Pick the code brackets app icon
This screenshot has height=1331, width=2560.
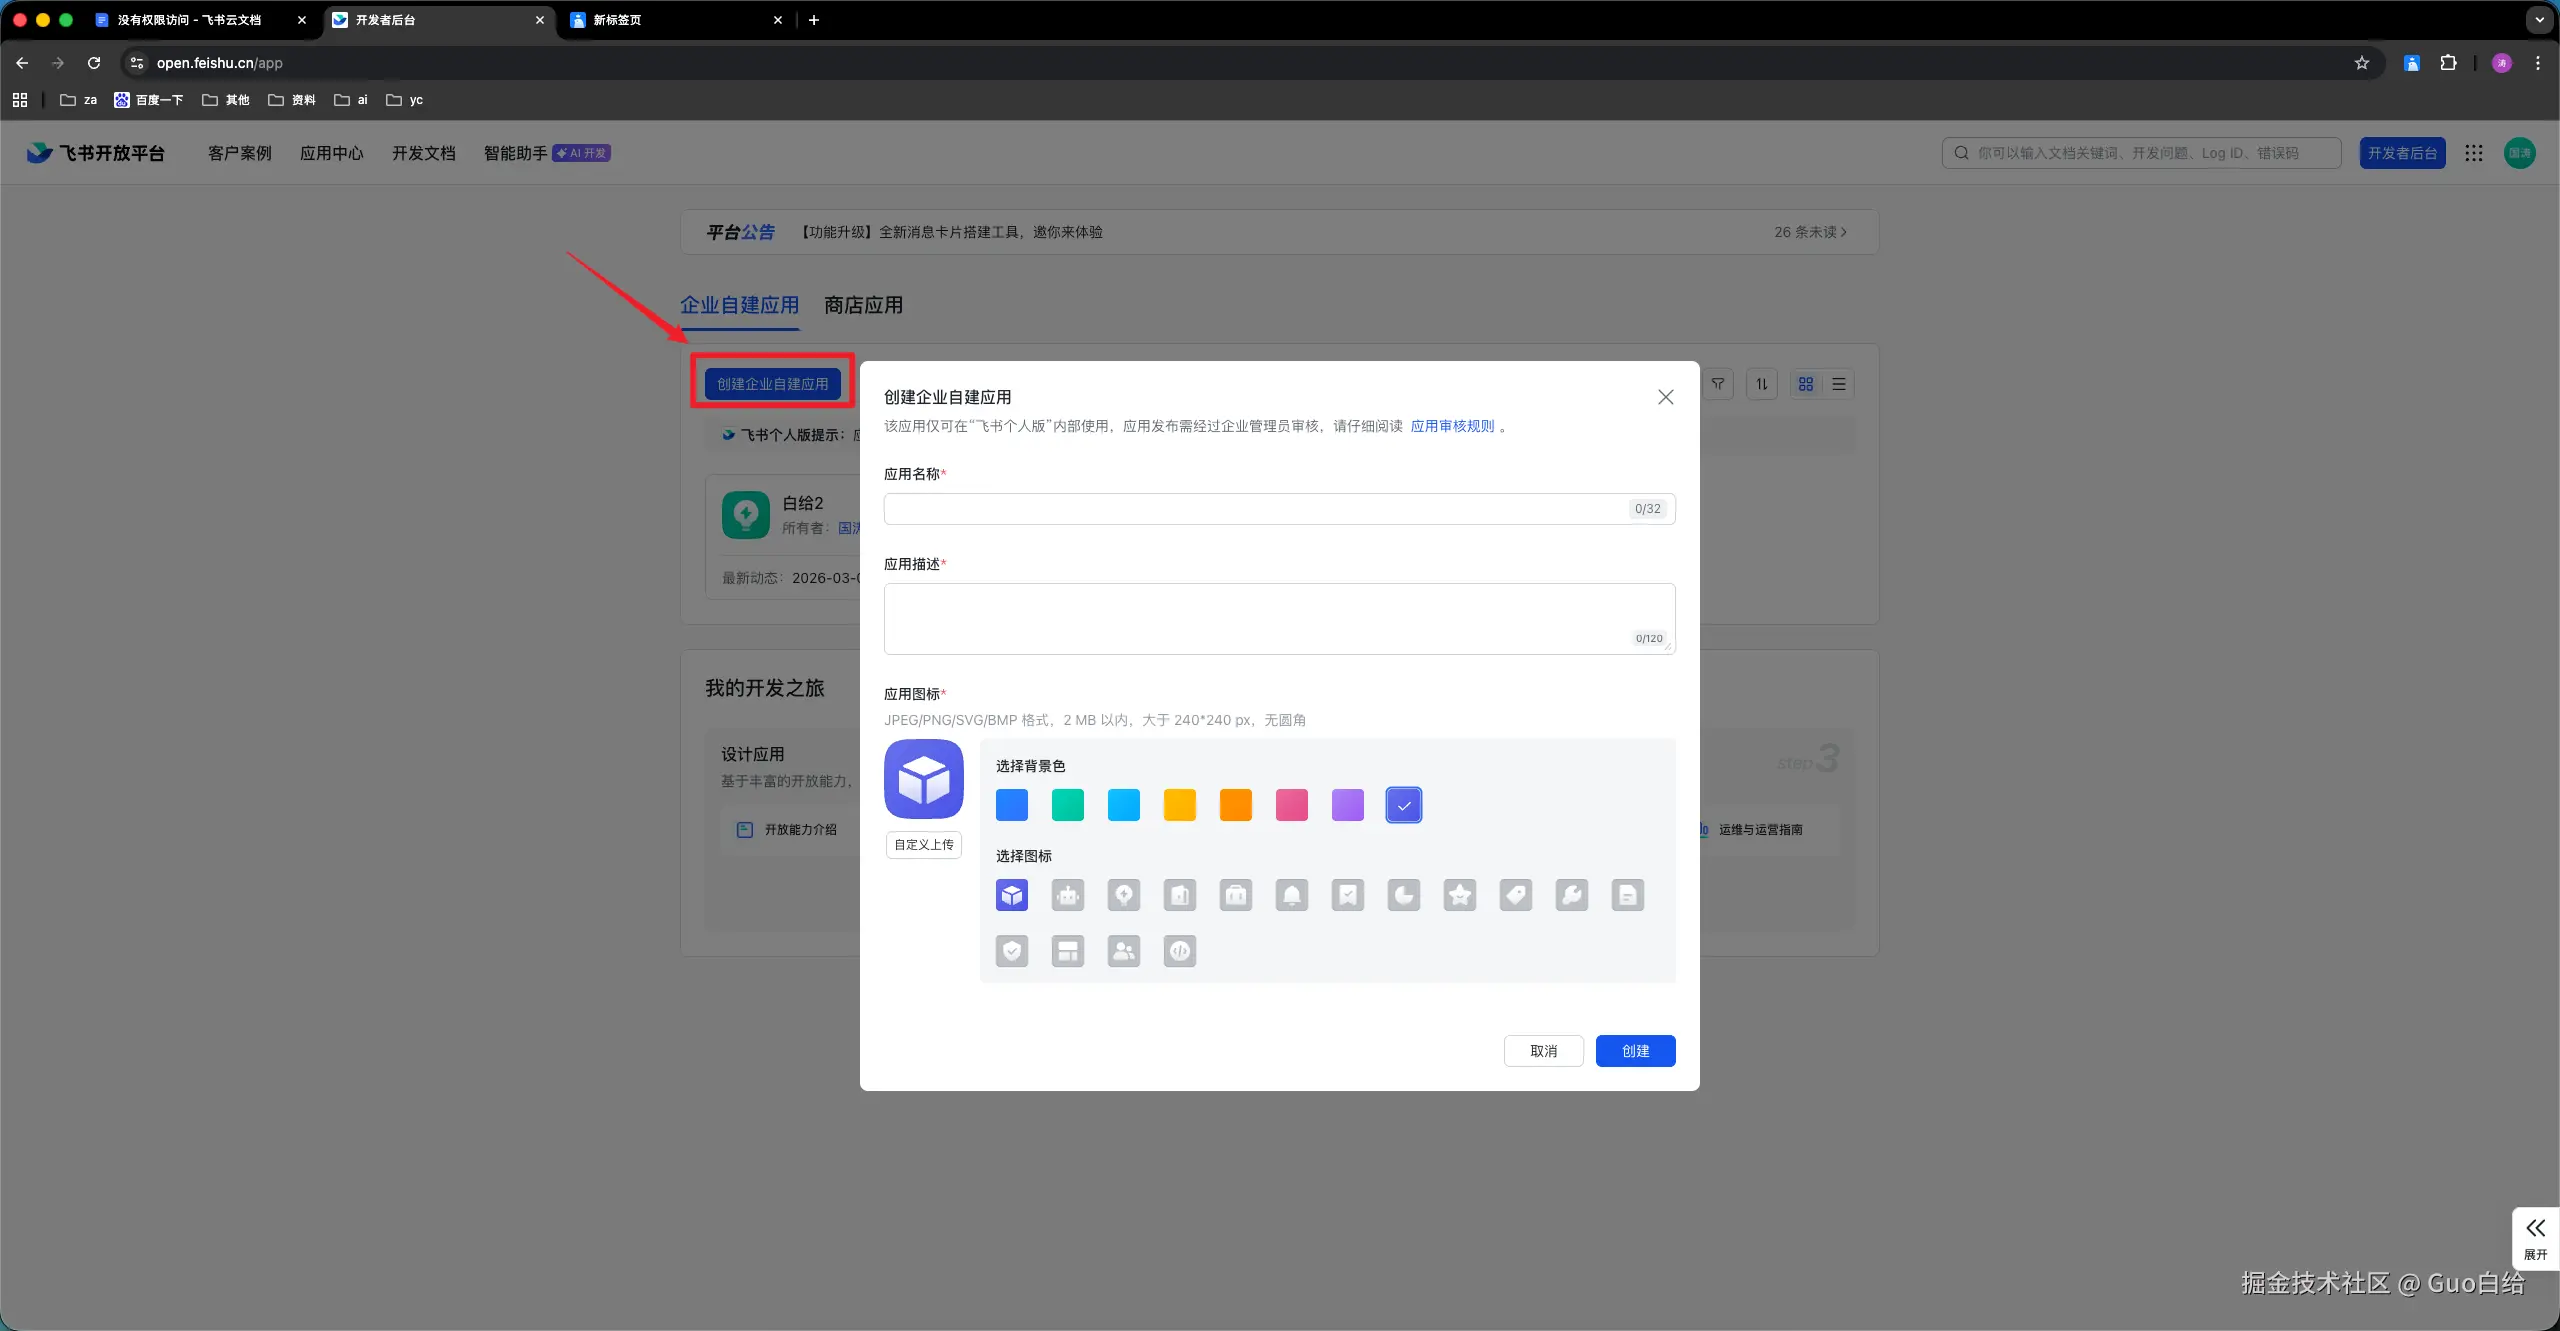(1180, 951)
